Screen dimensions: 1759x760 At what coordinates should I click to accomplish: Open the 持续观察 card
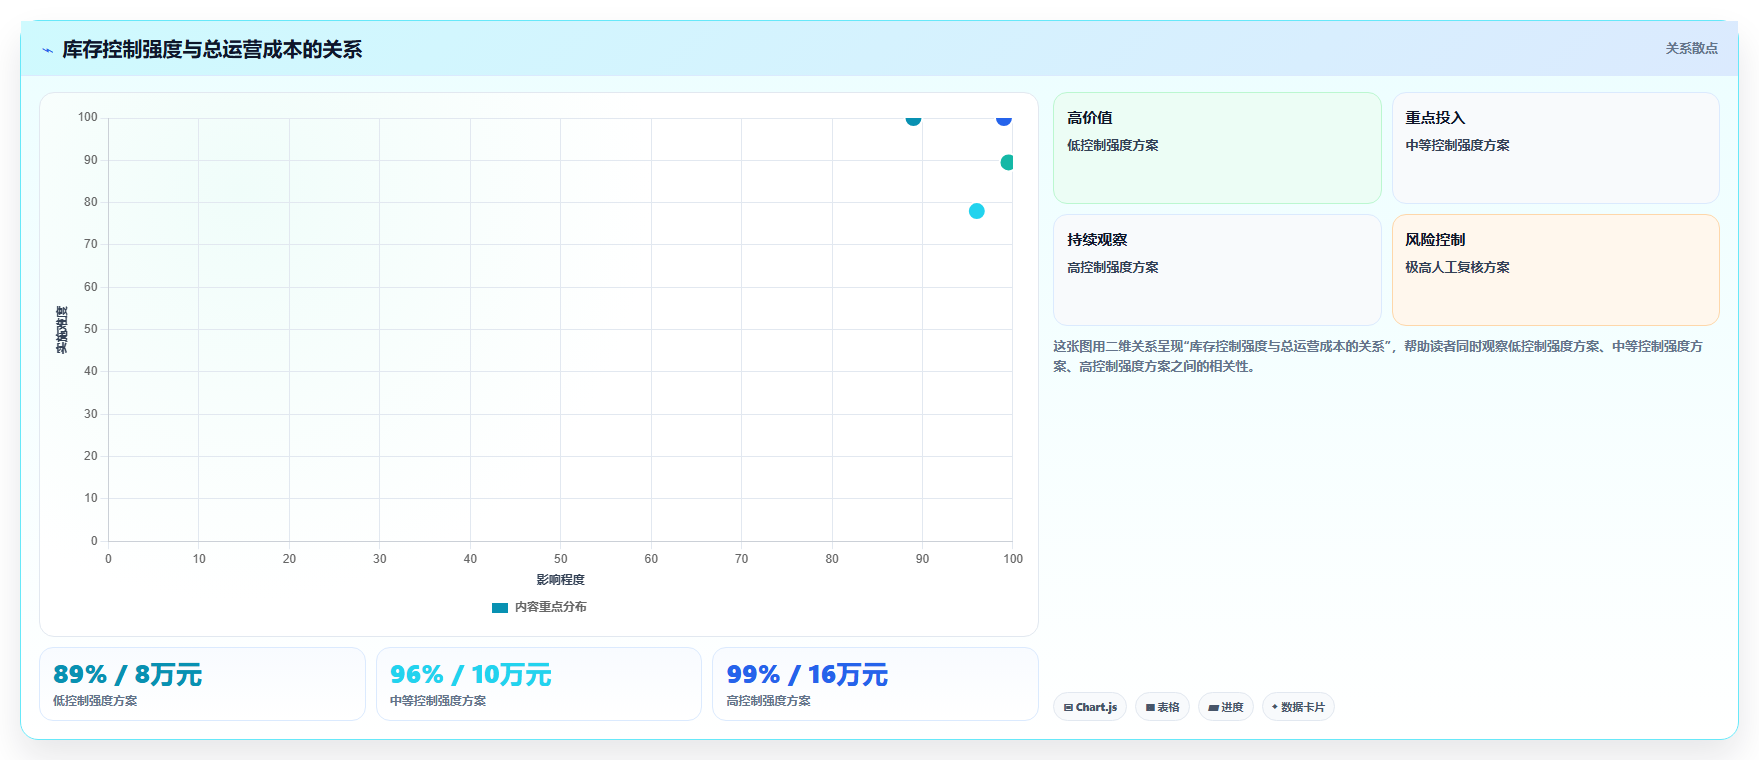1217,270
